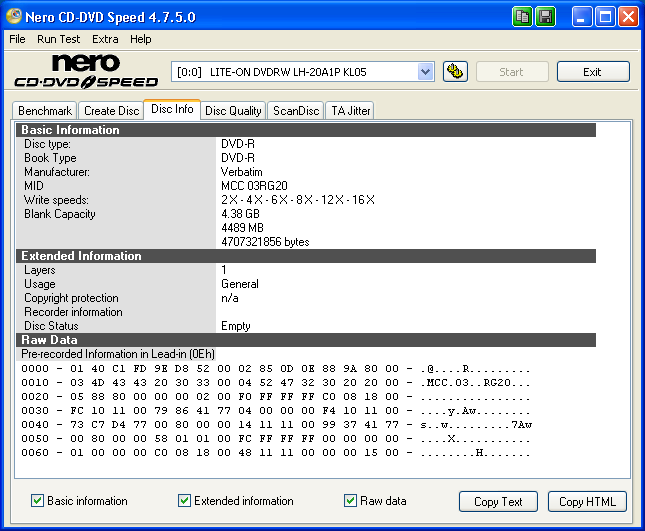Minimize the Nero CD-DVD Speed window
Image resolution: width=645 pixels, height=531 pixels.
[583, 17]
